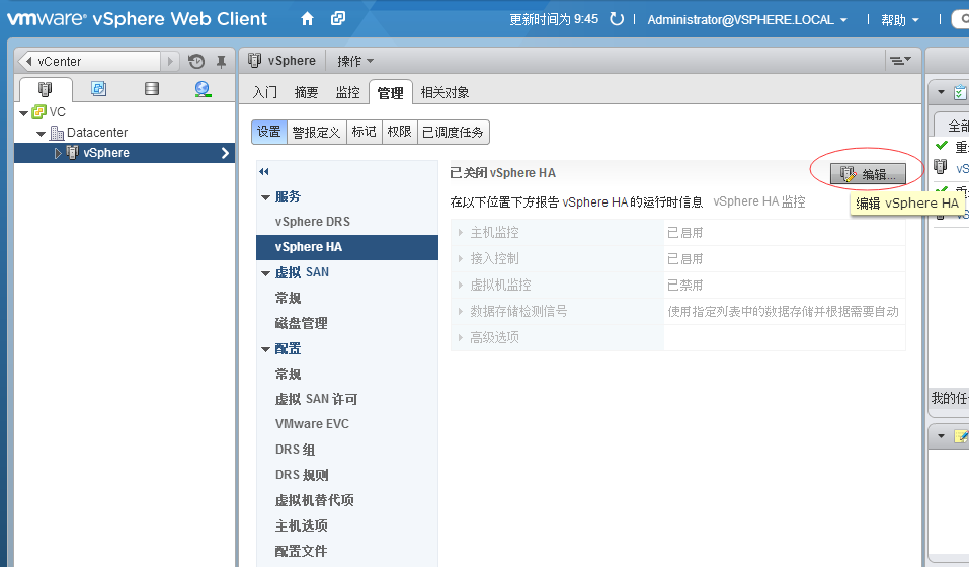
Task: Open the navigation history clock icon
Action: [196, 61]
